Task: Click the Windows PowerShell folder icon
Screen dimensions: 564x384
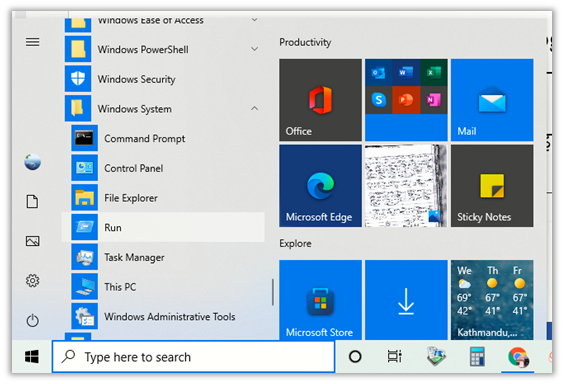Action: pyautogui.click(x=78, y=49)
